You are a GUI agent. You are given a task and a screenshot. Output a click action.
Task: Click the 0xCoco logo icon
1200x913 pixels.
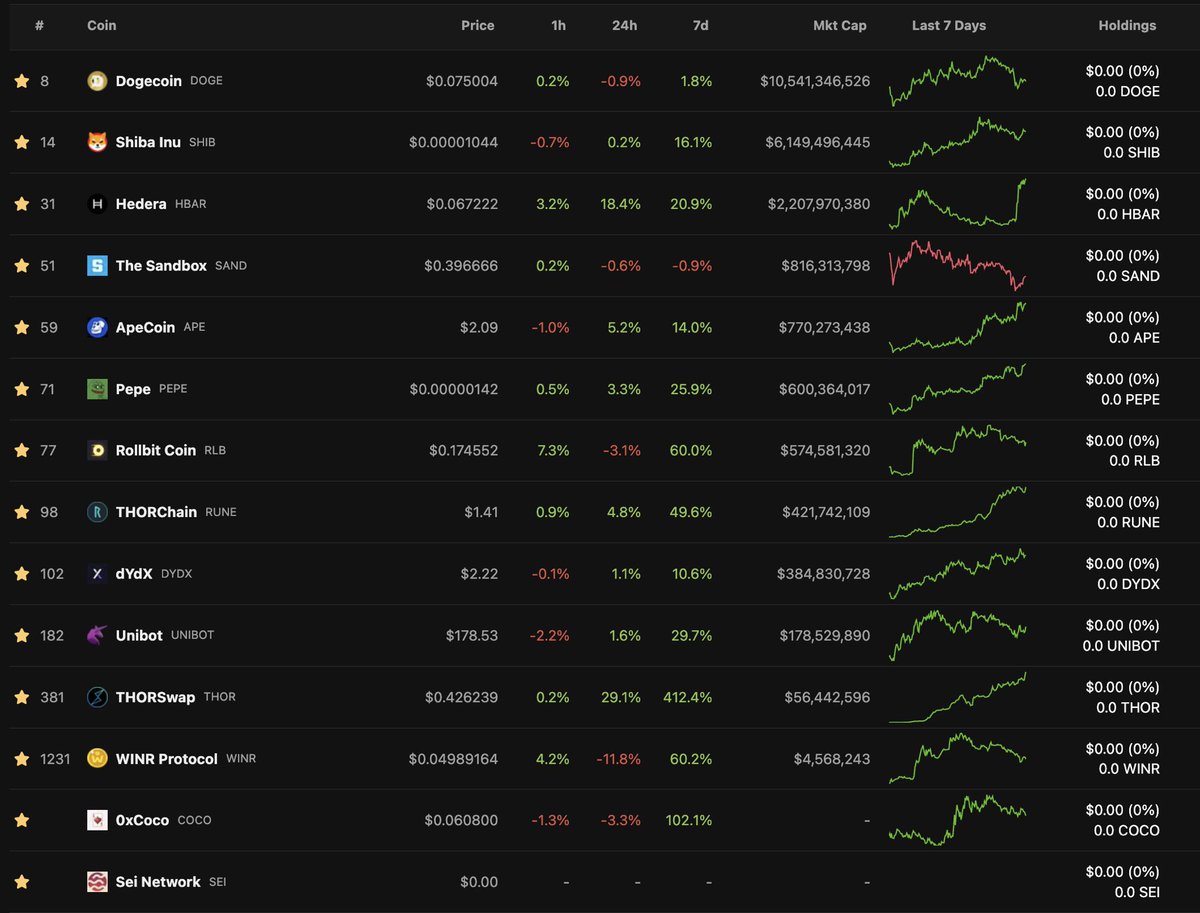97,820
